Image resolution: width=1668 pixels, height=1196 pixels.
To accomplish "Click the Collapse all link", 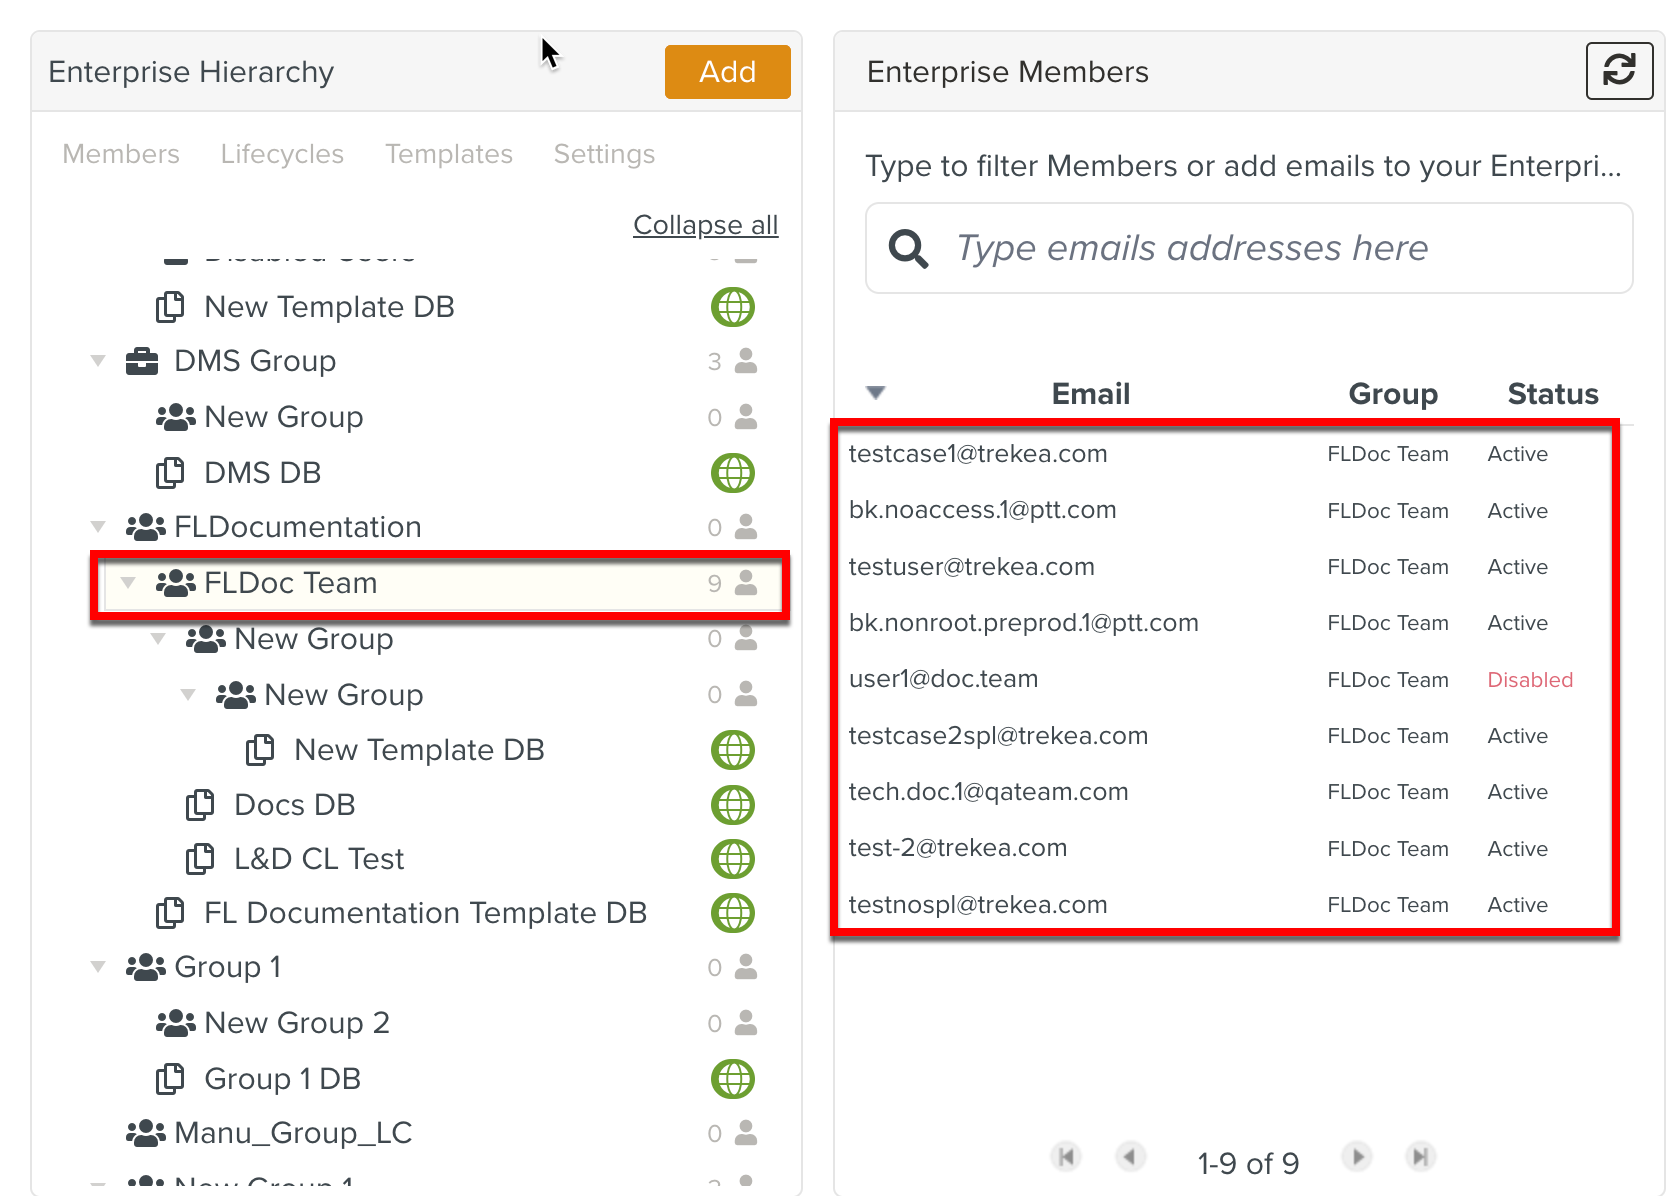I will coord(705,224).
